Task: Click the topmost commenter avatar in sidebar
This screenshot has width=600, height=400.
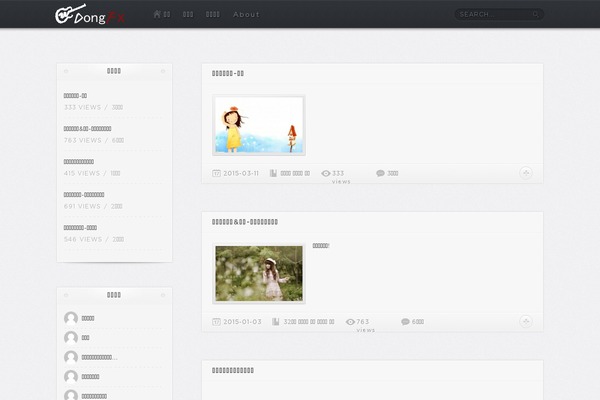Action: [71, 318]
